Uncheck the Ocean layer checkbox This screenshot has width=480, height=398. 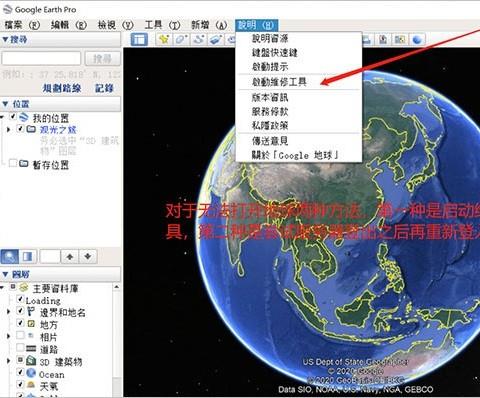pyautogui.click(x=20, y=372)
